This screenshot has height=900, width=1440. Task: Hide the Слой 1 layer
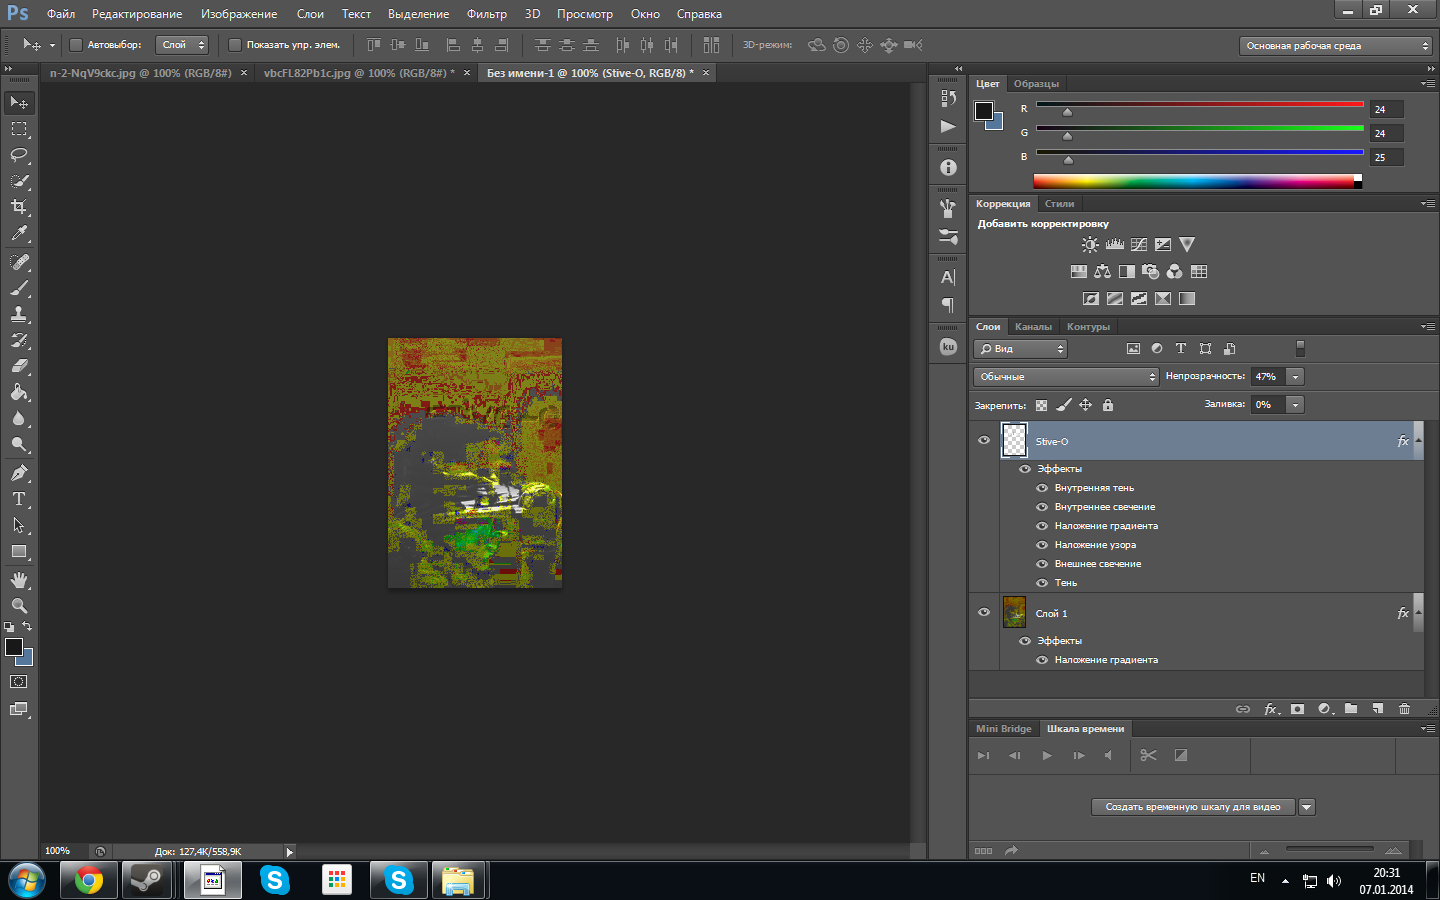point(984,612)
